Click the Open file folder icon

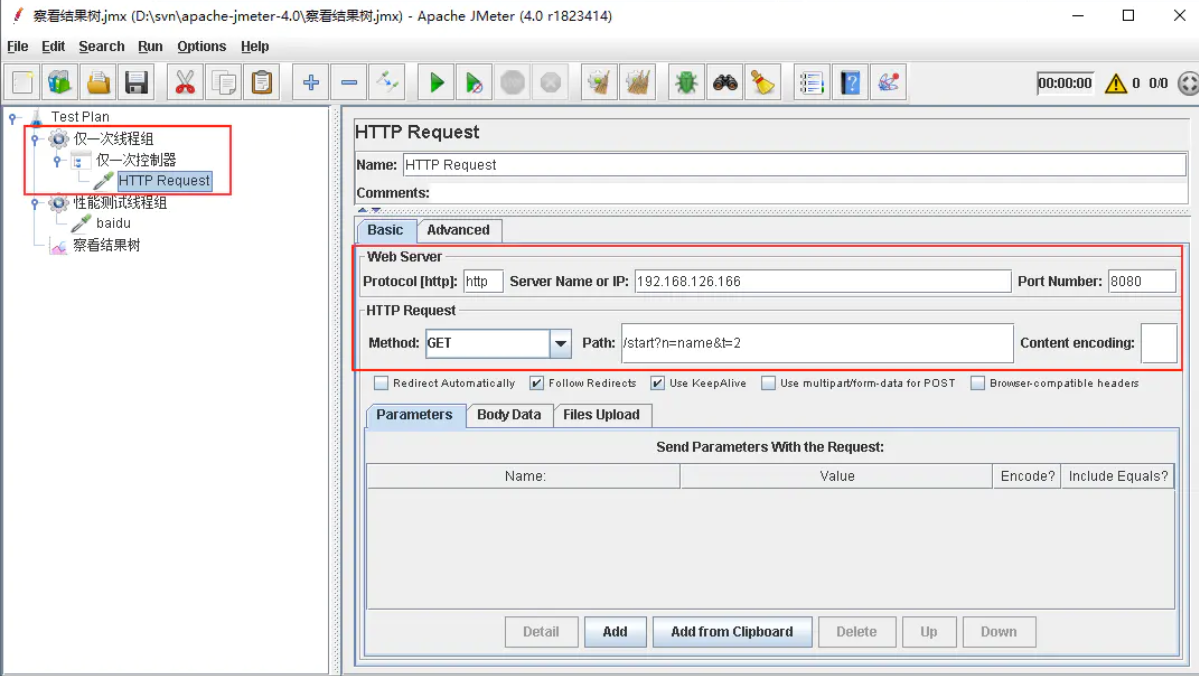click(x=98, y=83)
